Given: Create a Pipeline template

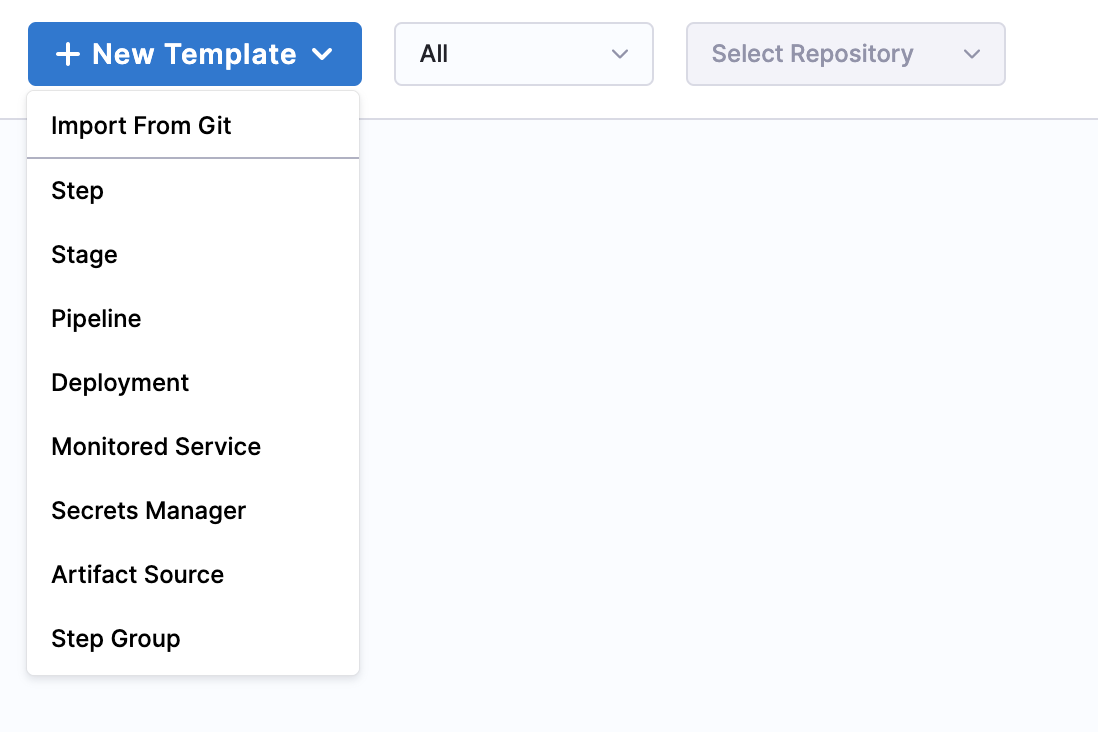Looking at the screenshot, I should [x=96, y=319].
